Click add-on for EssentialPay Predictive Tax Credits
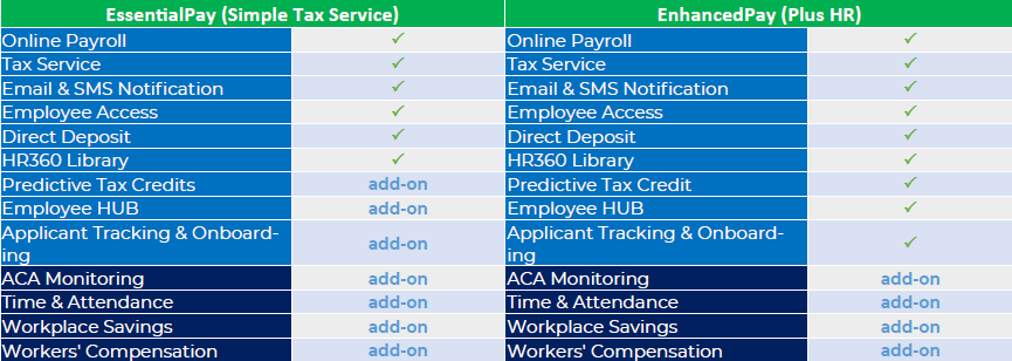1012x361 pixels. point(398,185)
